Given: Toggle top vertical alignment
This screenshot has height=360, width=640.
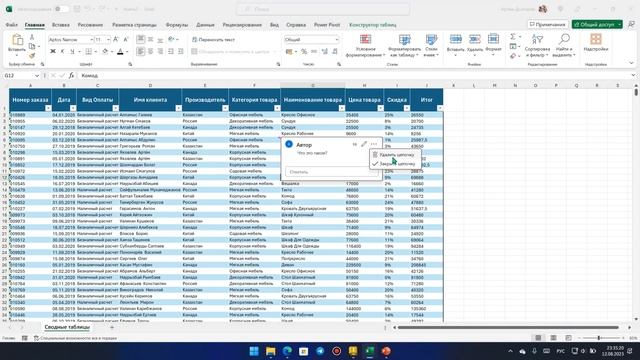Looking at the screenshot, I should click(140, 40).
